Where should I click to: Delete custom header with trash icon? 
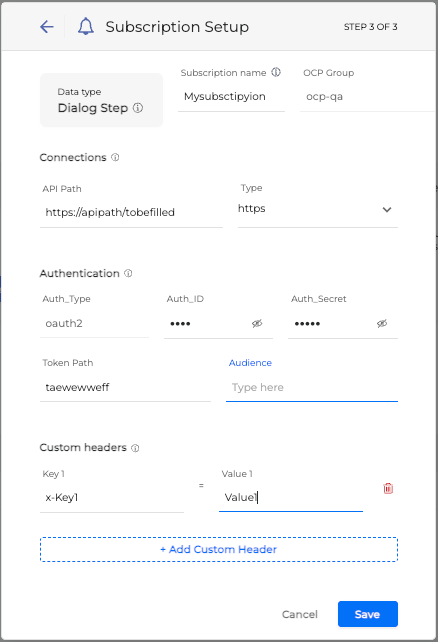click(x=388, y=488)
